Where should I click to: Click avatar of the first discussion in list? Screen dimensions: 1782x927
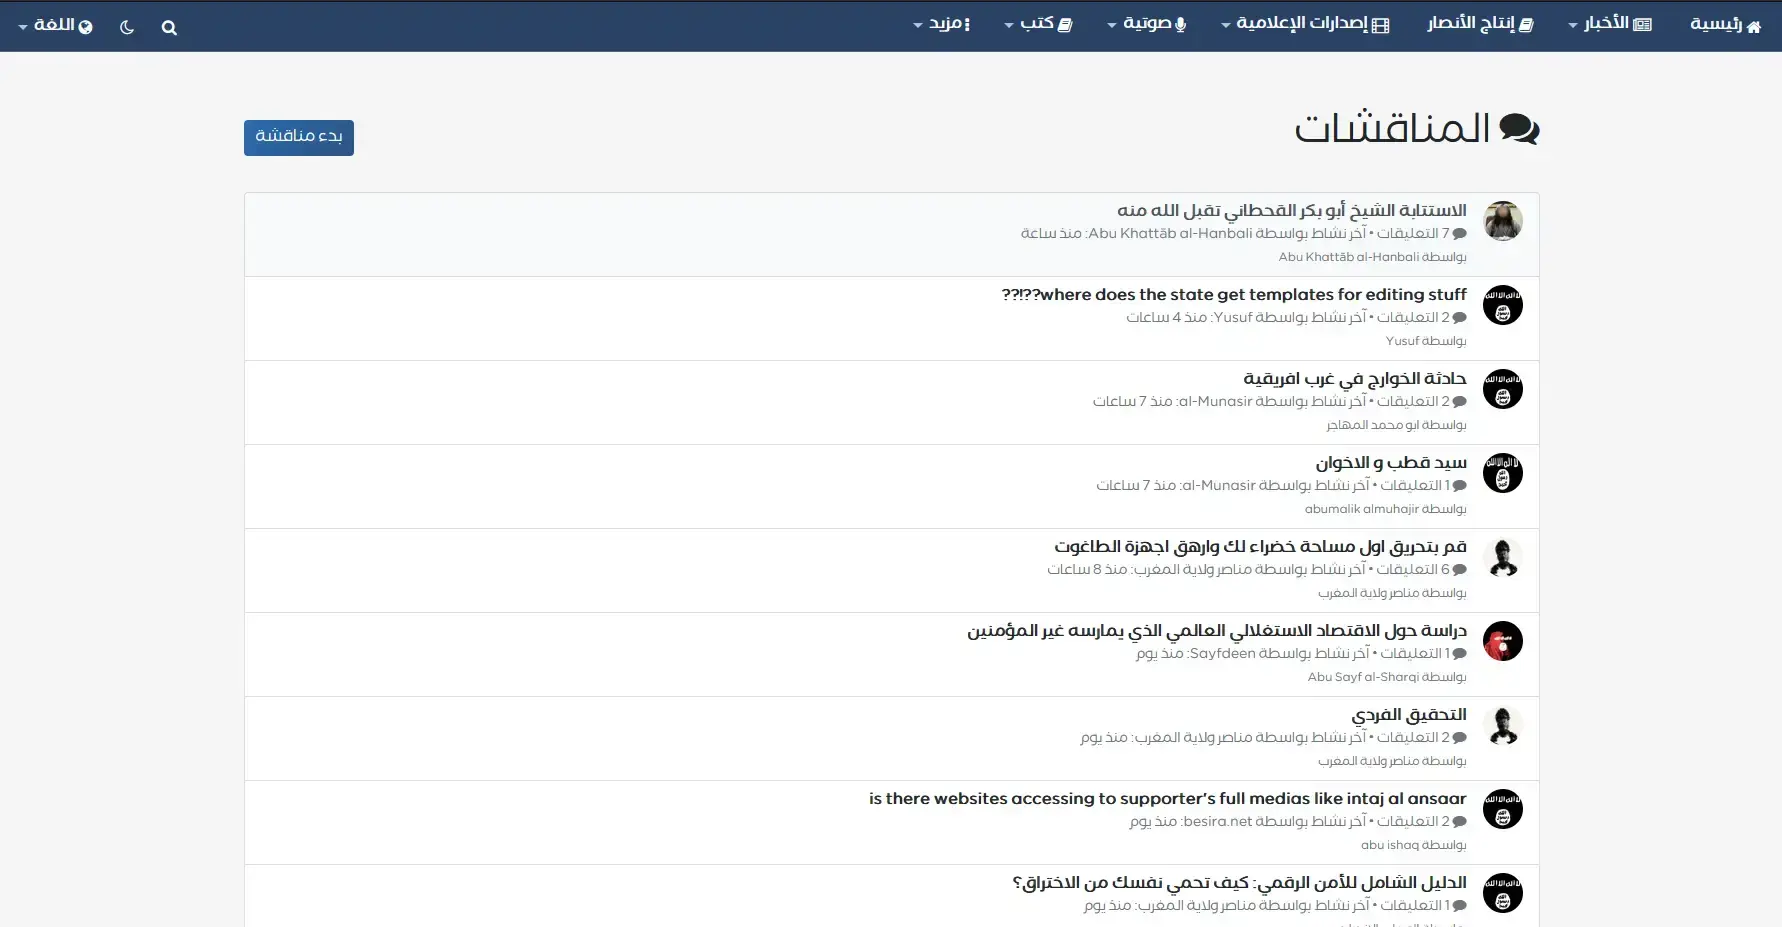click(x=1502, y=221)
